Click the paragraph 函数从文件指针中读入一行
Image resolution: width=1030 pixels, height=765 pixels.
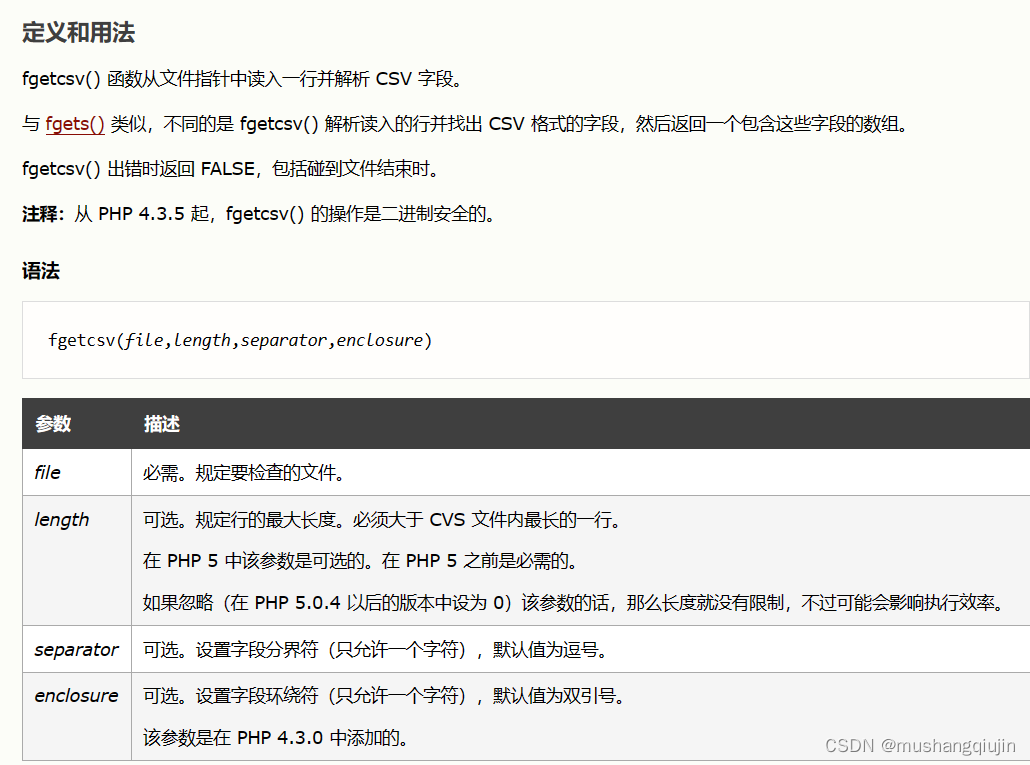pos(242,78)
